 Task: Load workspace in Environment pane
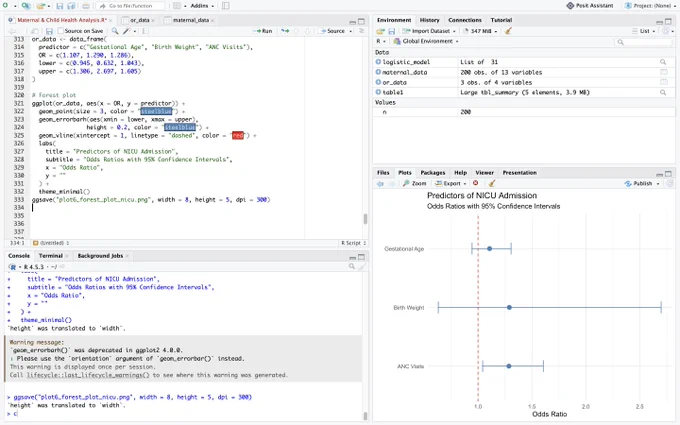380,31
